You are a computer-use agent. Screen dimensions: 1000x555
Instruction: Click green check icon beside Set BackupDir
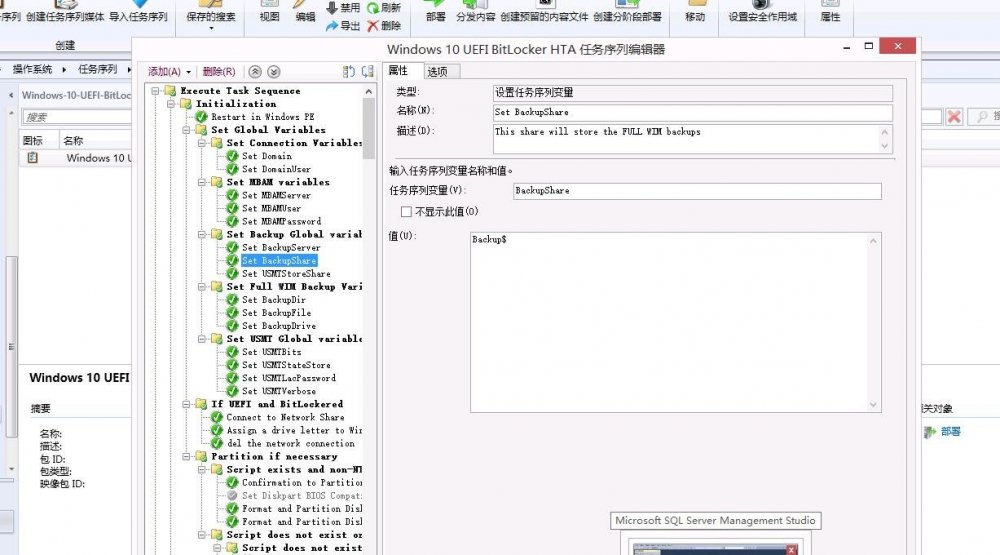[232, 299]
